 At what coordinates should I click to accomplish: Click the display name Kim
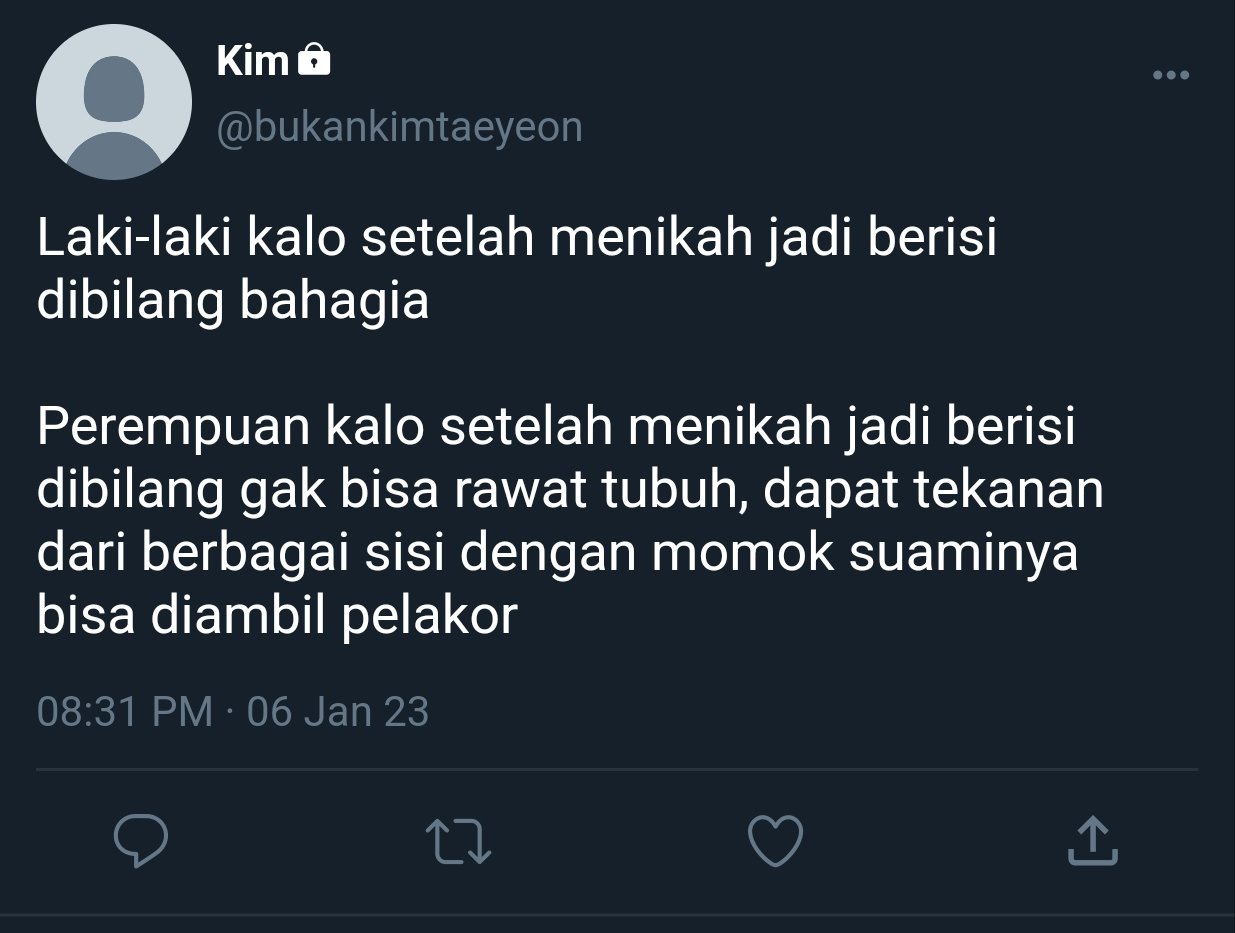pyautogui.click(x=252, y=61)
